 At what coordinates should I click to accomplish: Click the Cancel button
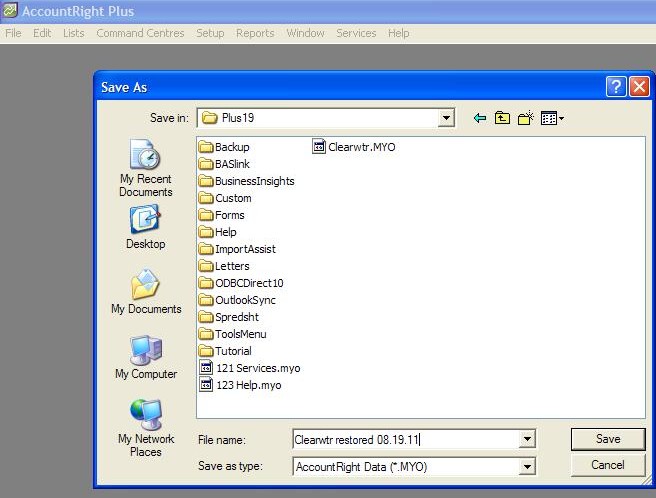coord(608,465)
